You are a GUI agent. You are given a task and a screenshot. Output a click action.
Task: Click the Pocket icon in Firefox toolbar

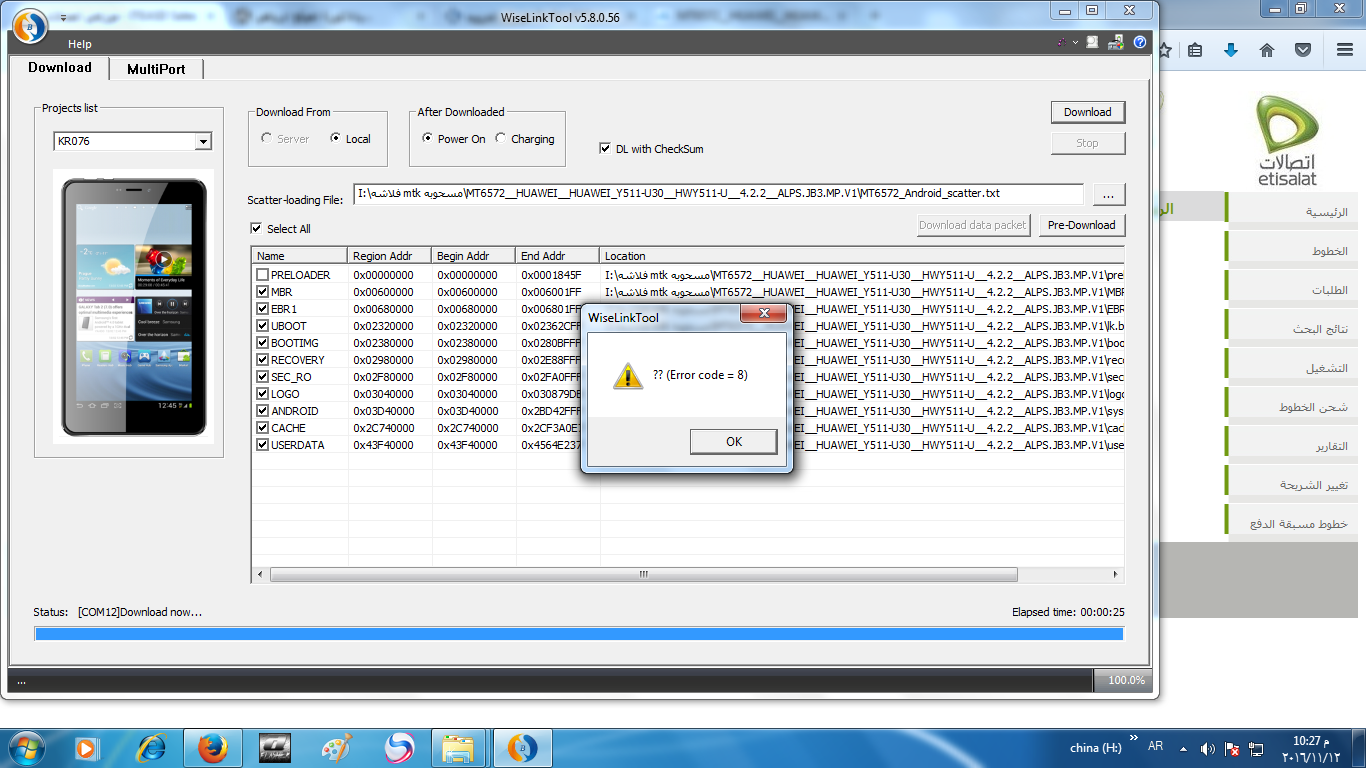[x=1303, y=50]
